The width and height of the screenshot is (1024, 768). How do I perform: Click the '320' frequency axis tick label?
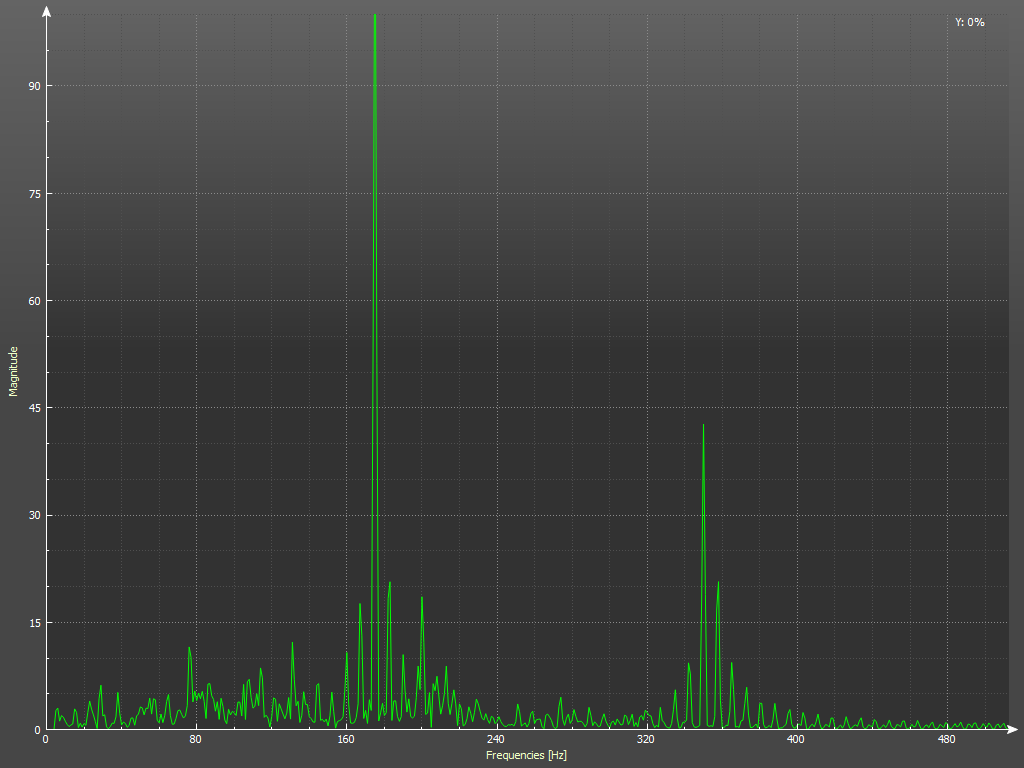click(x=646, y=740)
